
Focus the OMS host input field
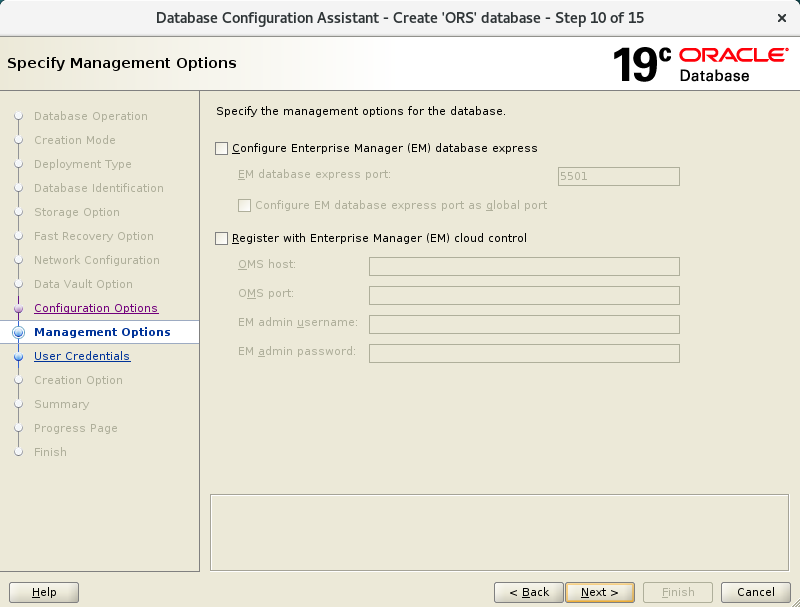[524, 266]
